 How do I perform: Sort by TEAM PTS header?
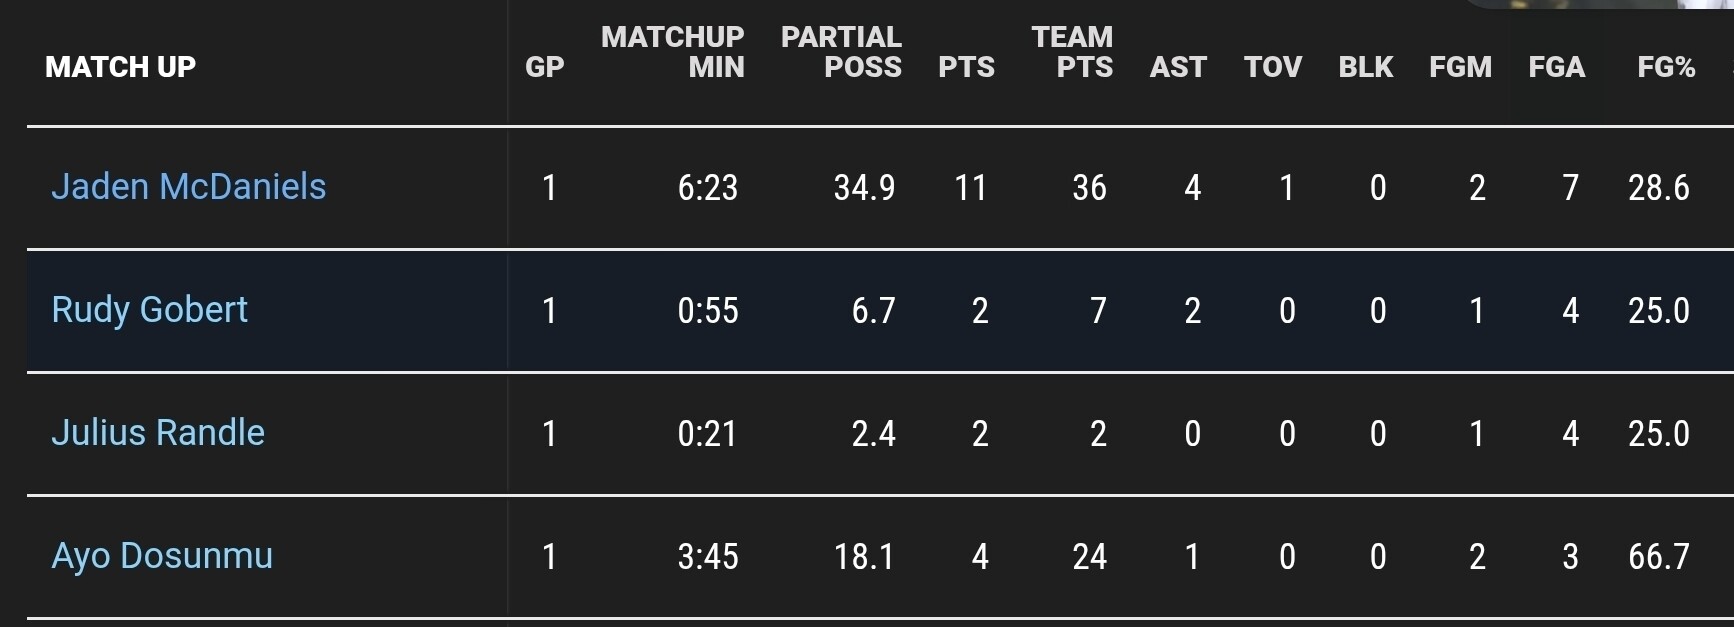(1072, 52)
